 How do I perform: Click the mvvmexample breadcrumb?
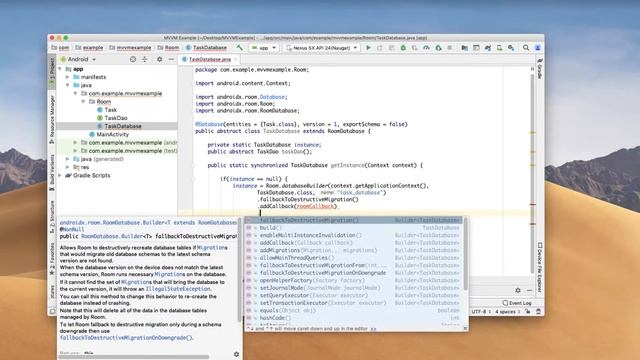coord(131,48)
